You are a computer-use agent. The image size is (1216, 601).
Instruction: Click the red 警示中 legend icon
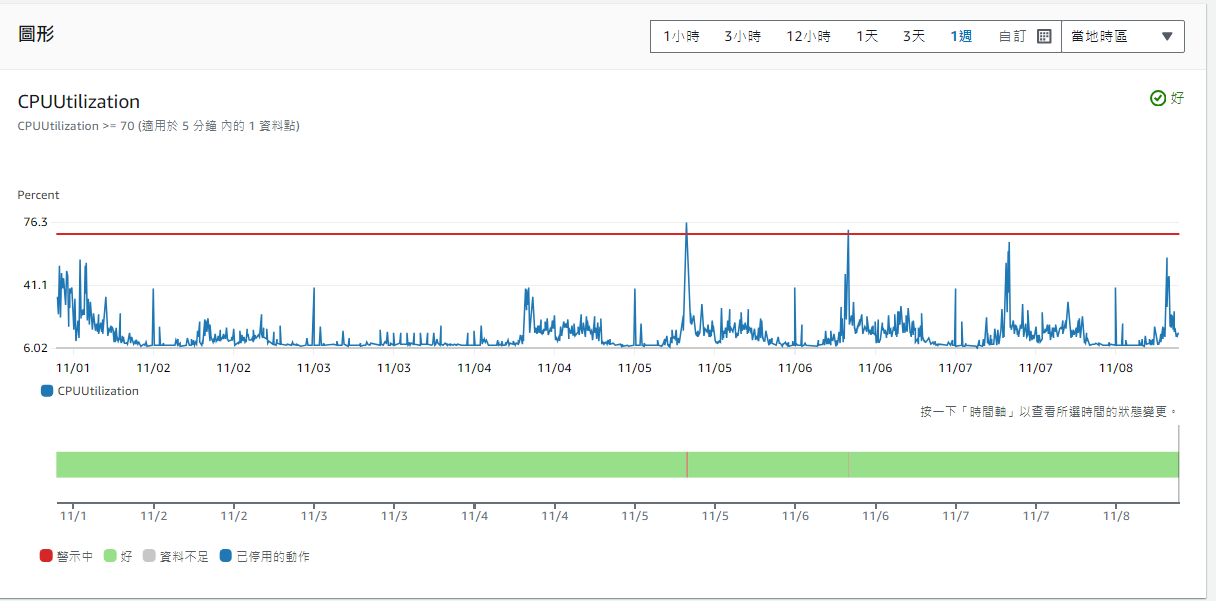pos(44,555)
